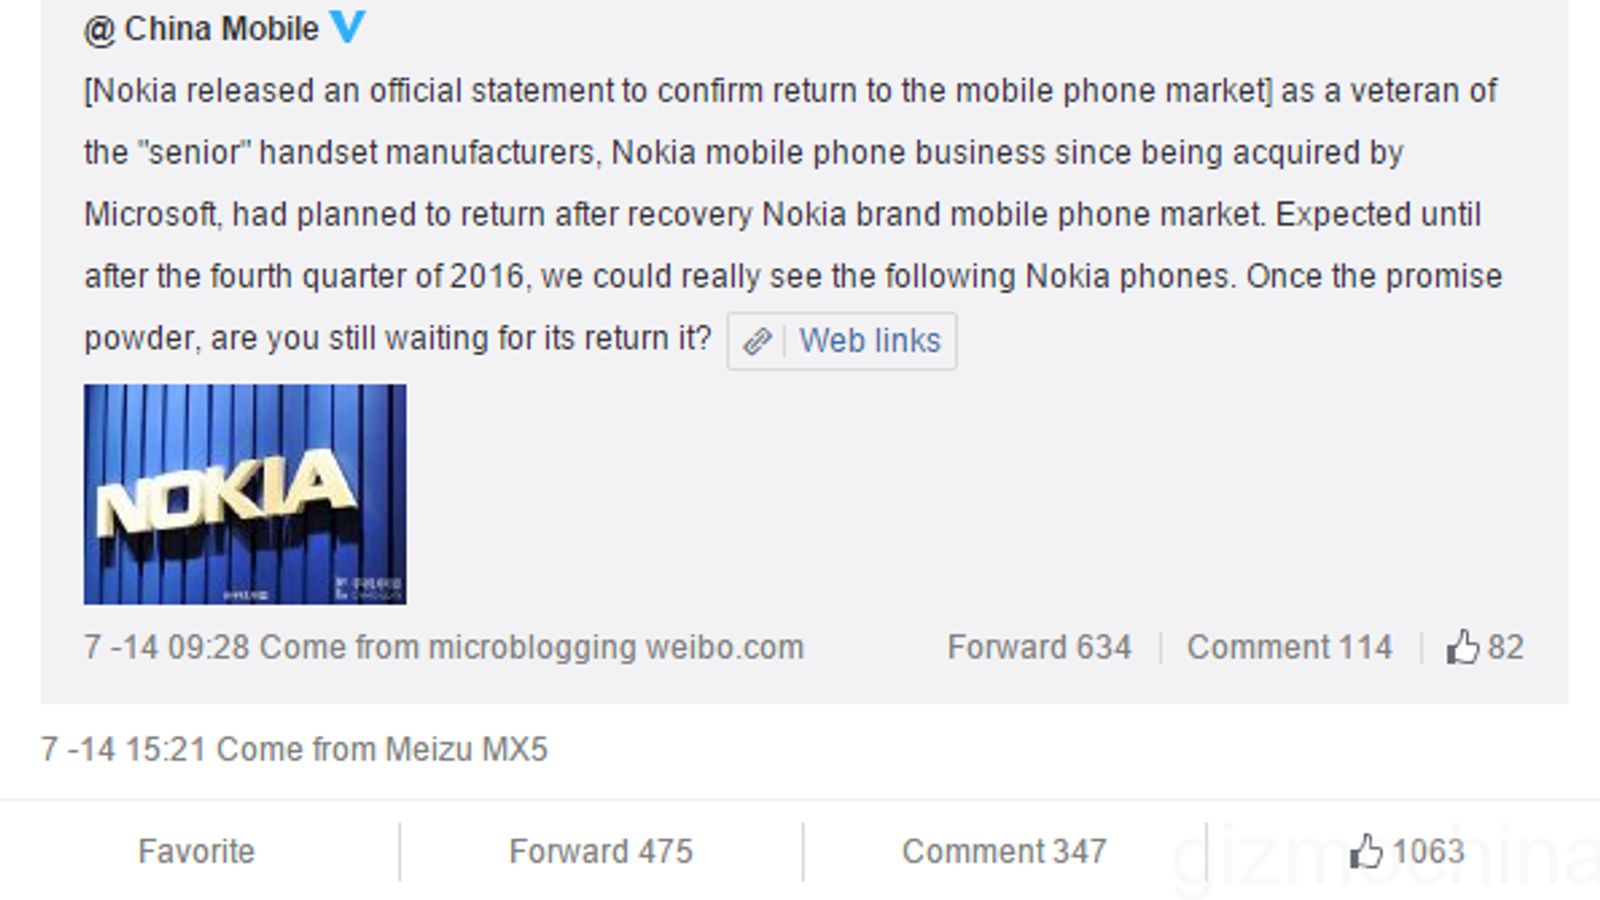This screenshot has width=1600, height=900.
Task: Open the 7-14 09:28 timestamp link
Action: coord(166,647)
